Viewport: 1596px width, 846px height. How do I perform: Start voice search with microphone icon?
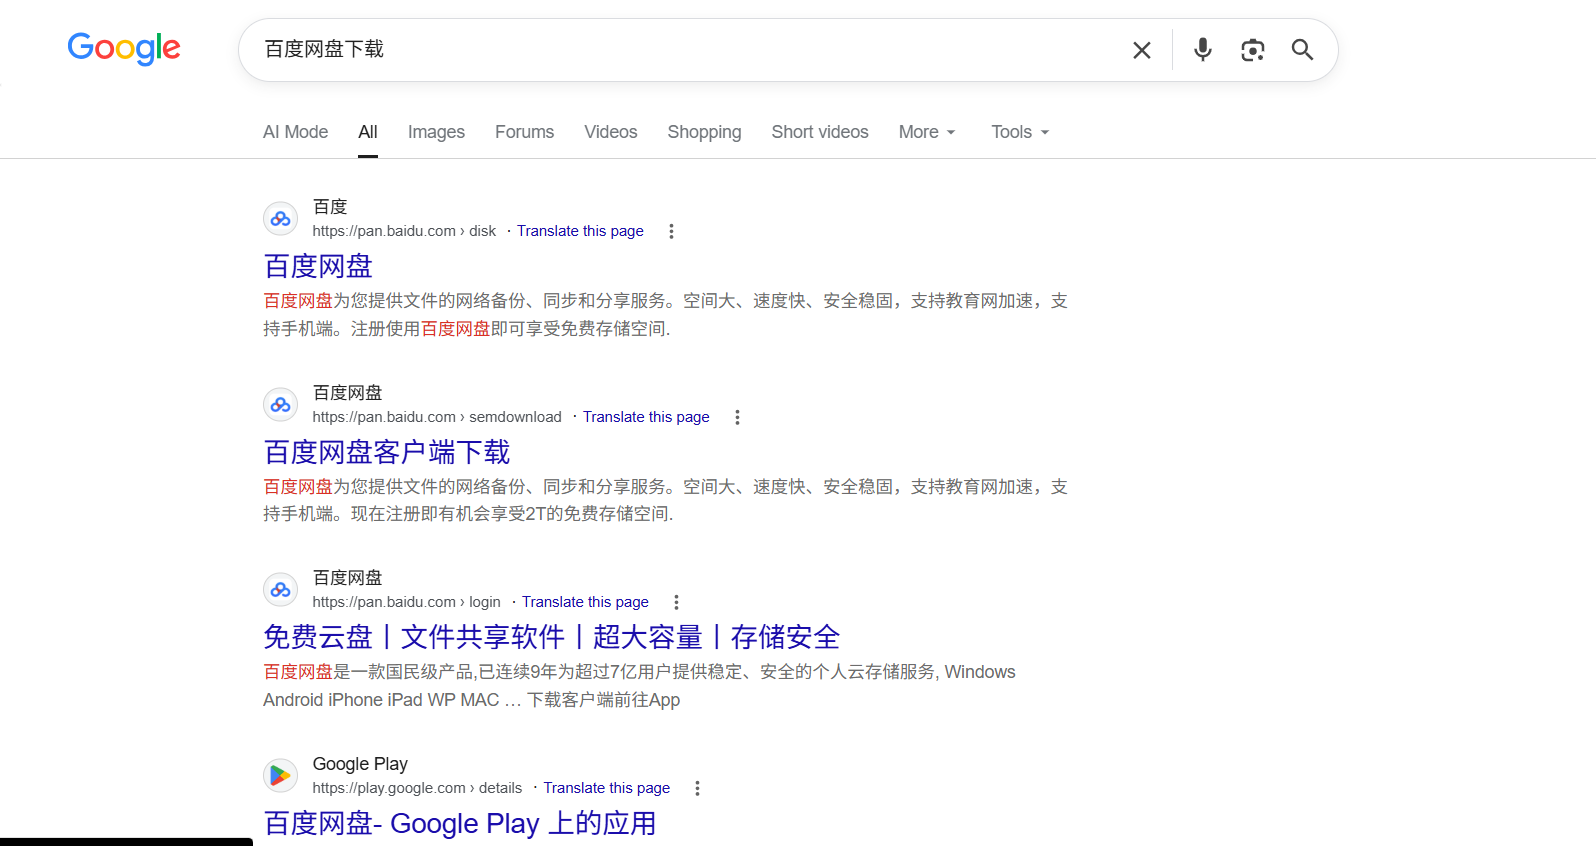click(1203, 49)
